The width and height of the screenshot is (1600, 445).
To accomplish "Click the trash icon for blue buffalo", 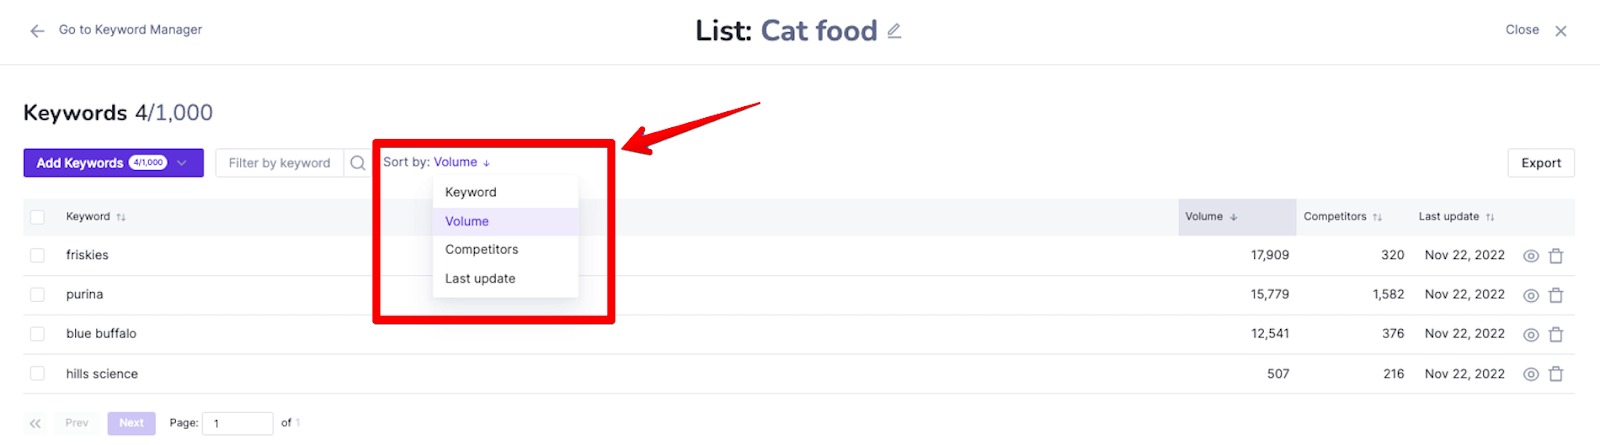I will point(1556,335).
